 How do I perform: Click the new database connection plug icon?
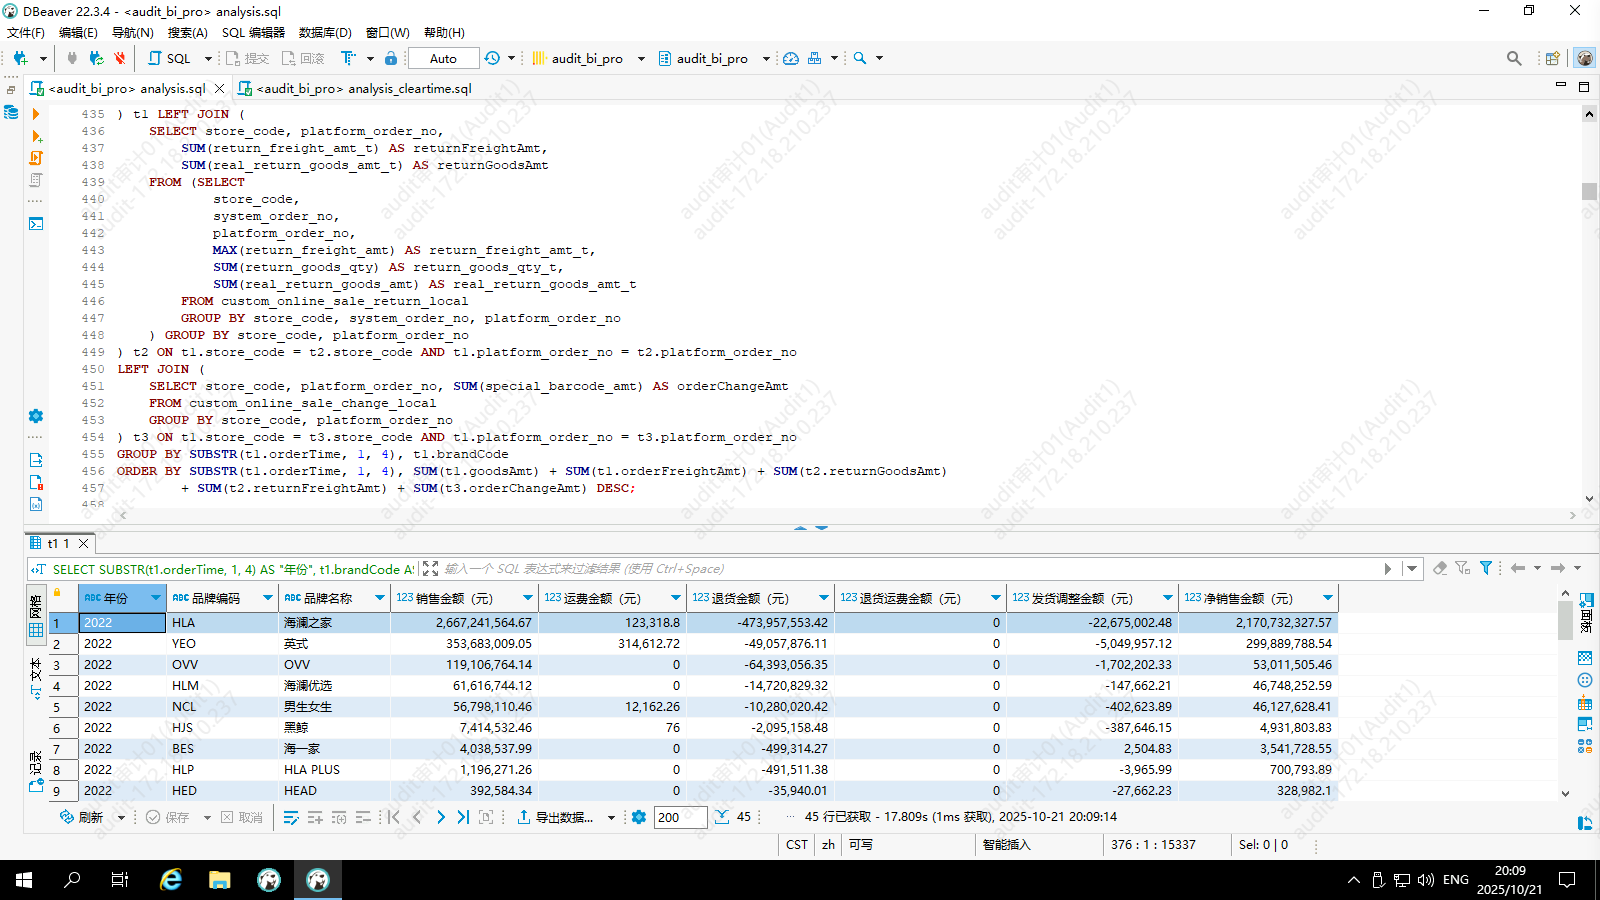pyautogui.click(x=20, y=58)
